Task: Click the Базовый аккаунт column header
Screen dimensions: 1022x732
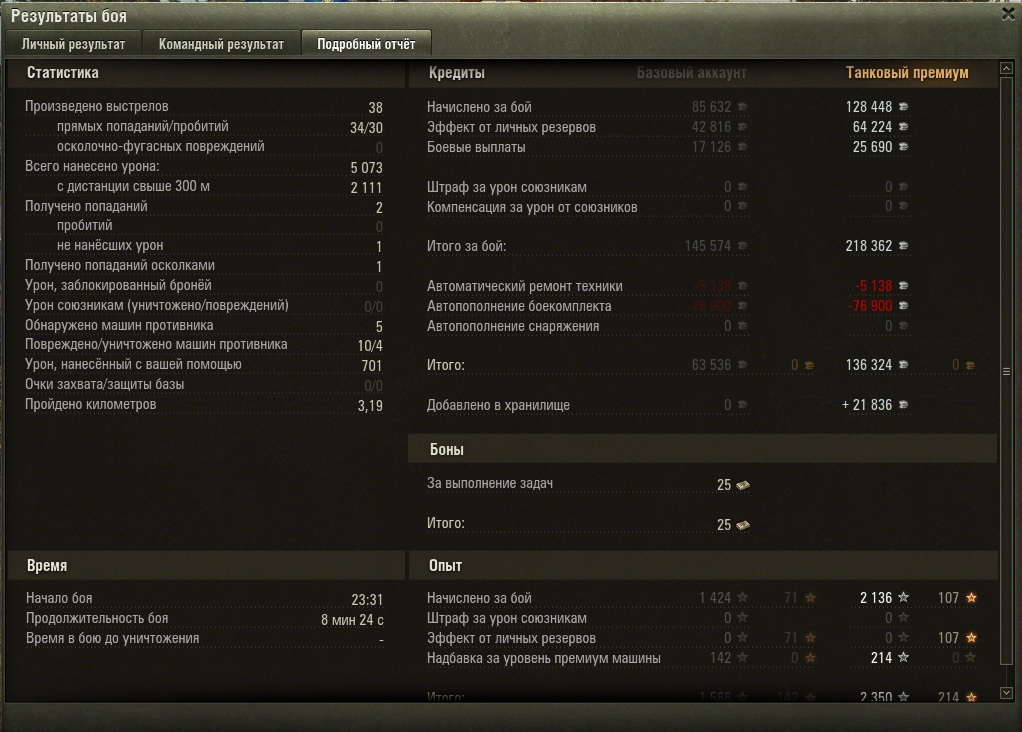Action: coord(692,72)
